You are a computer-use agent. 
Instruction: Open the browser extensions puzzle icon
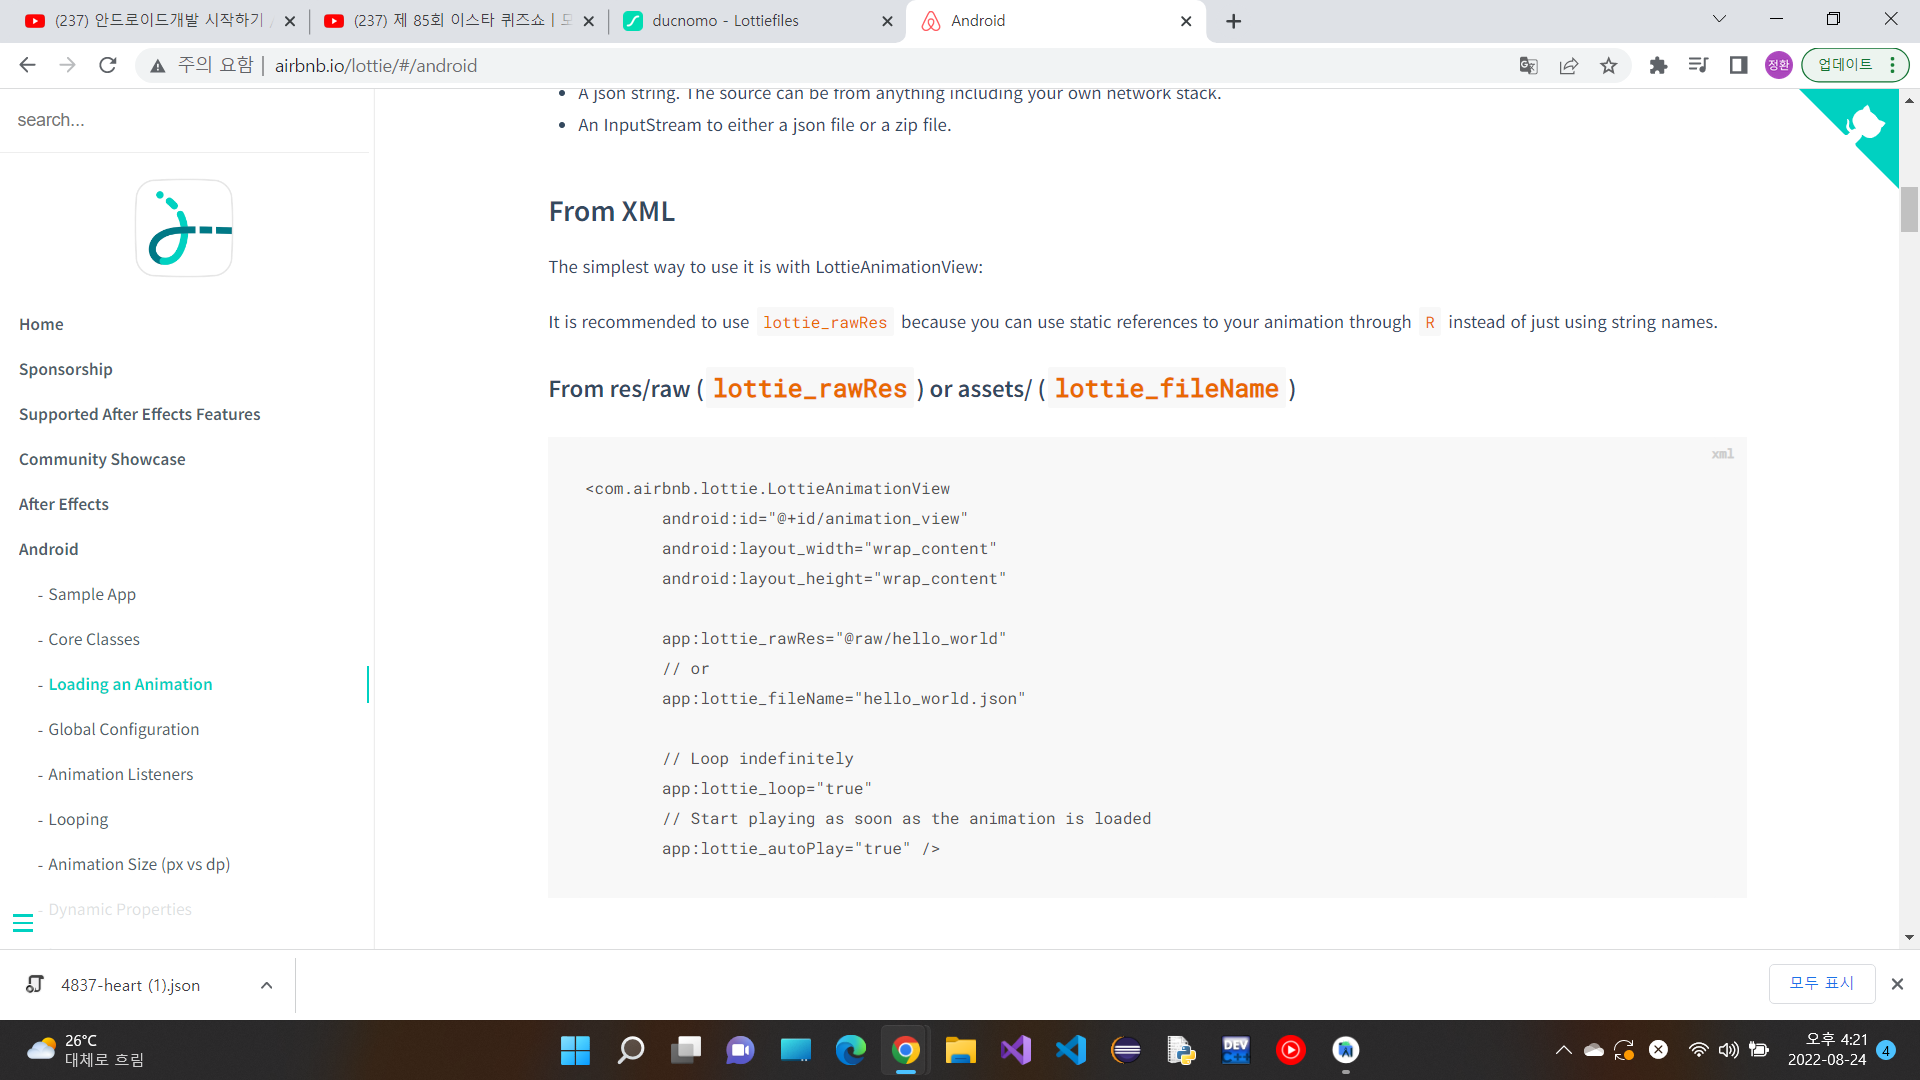point(1658,66)
